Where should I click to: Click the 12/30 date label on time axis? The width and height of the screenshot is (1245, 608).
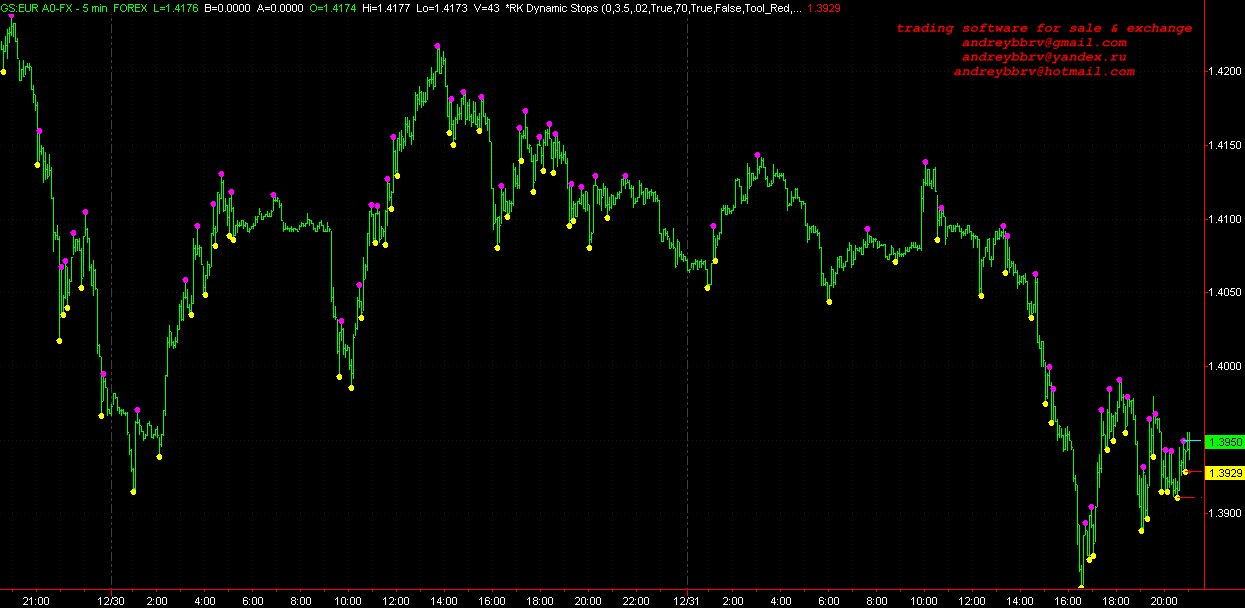pyautogui.click(x=111, y=600)
